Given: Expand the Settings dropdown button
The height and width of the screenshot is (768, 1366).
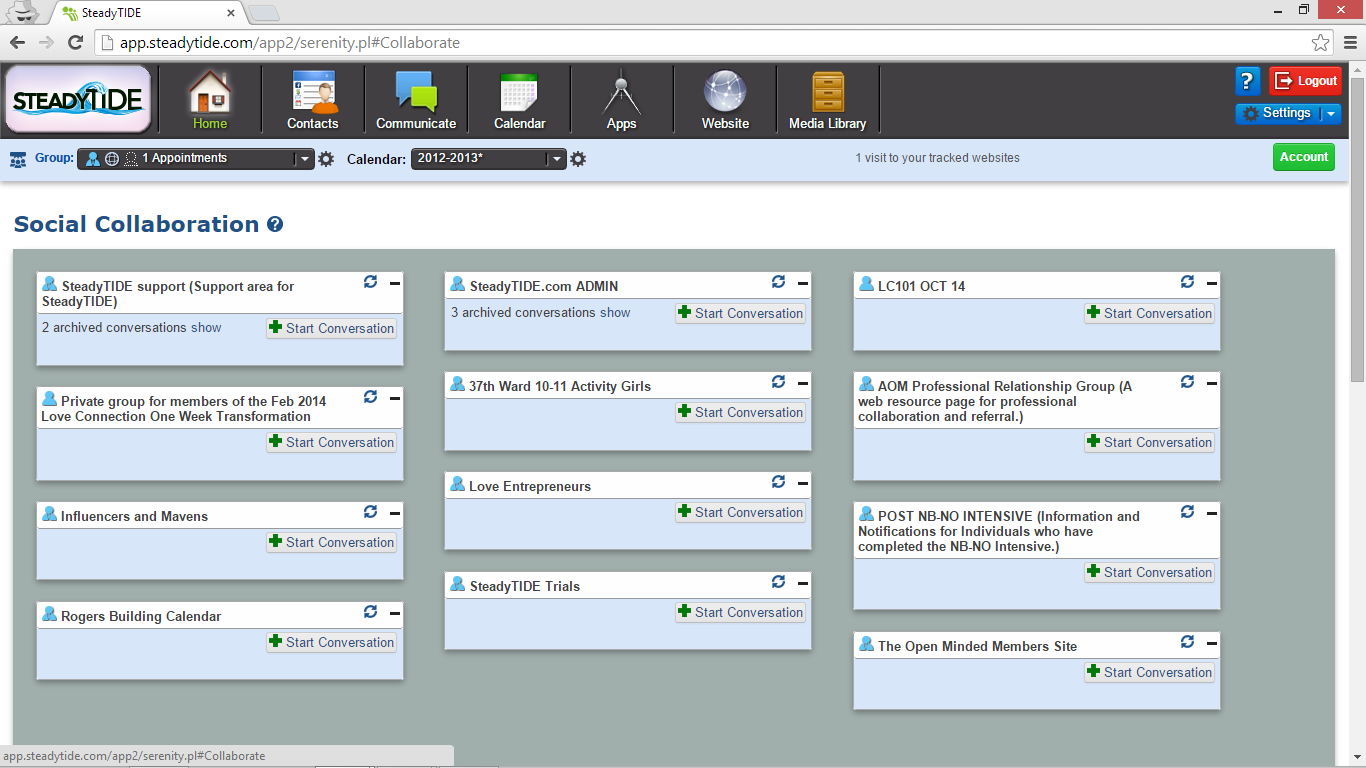Looking at the screenshot, I should point(1330,114).
